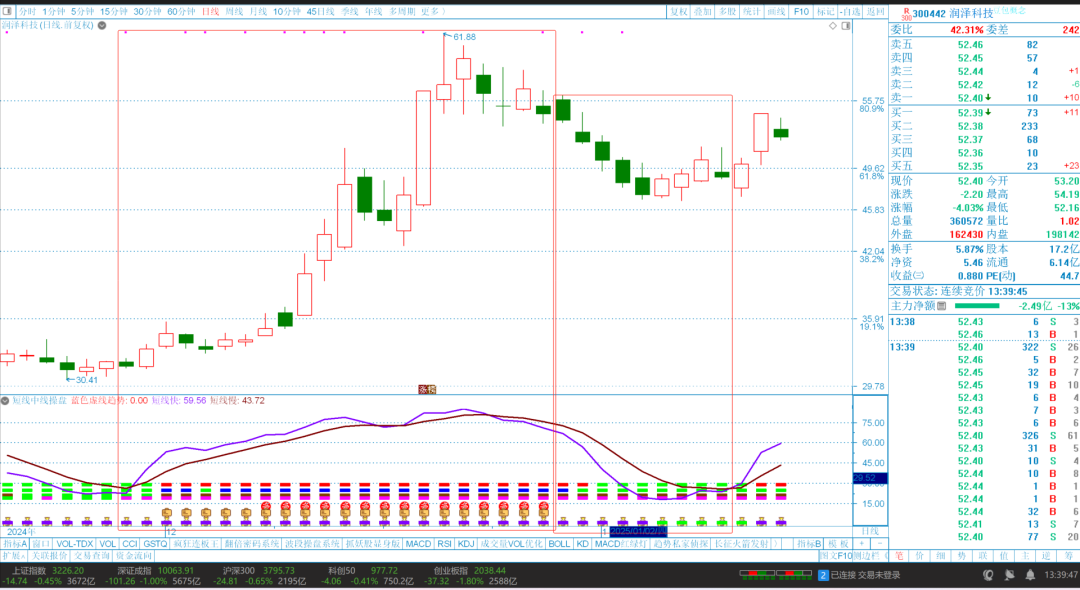Select the 价 price tab
Image resolution: width=1080 pixels, height=590 pixels.
920,556
